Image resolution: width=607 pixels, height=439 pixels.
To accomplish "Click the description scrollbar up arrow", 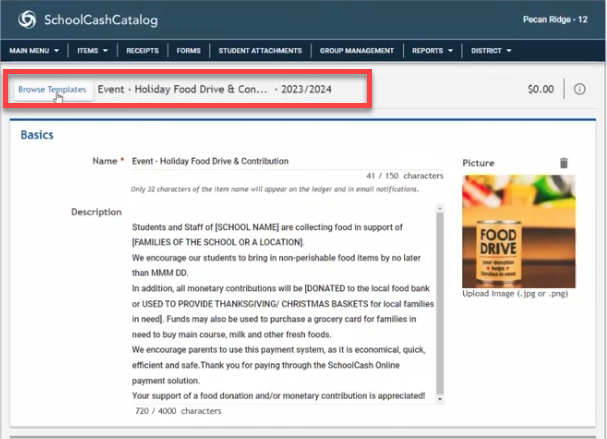I will point(440,209).
